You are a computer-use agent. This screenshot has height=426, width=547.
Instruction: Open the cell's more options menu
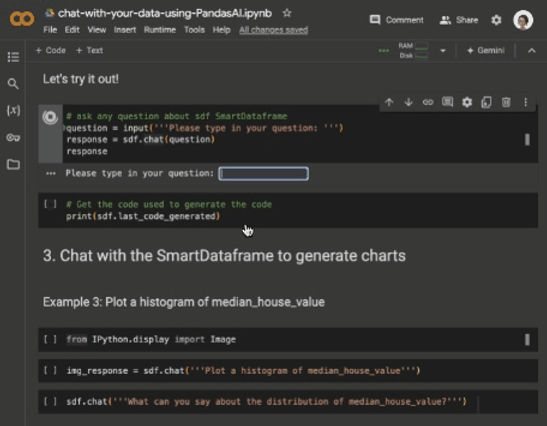click(x=525, y=102)
